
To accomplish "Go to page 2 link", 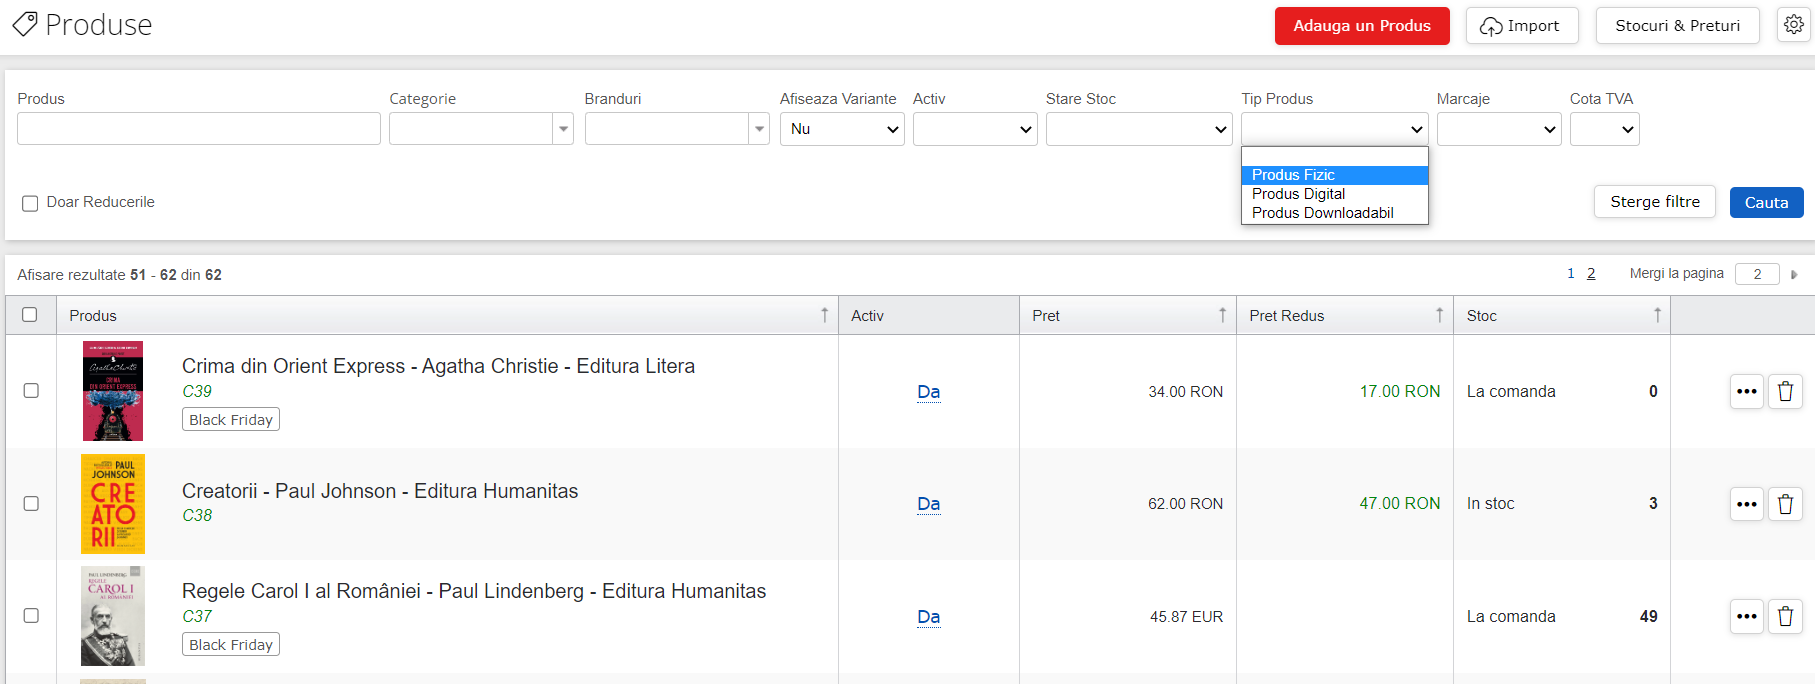I will (1591, 274).
